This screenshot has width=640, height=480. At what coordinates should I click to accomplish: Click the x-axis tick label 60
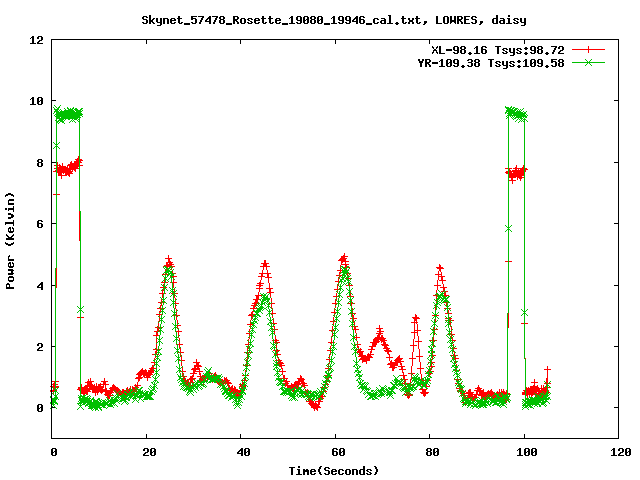point(338,452)
